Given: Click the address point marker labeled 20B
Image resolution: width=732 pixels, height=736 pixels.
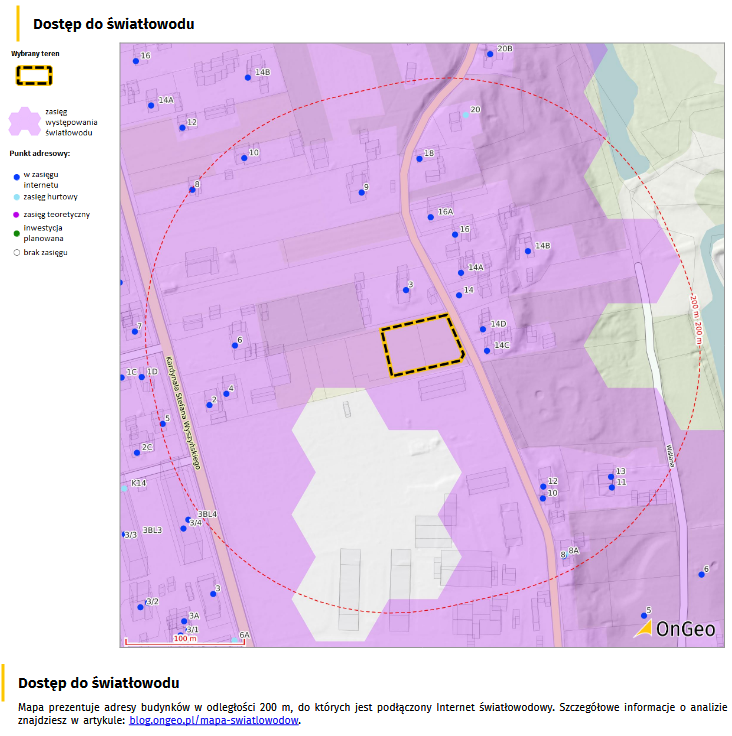Looking at the screenshot, I should pyautogui.click(x=490, y=54).
